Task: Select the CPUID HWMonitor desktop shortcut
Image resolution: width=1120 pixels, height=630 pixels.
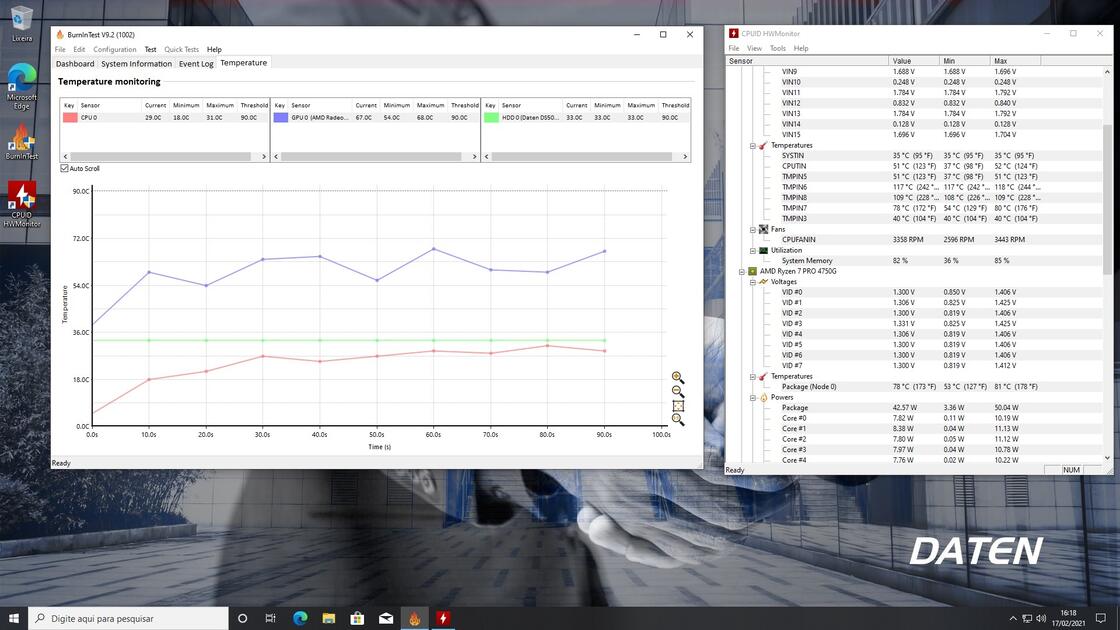Action: point(21,204)
